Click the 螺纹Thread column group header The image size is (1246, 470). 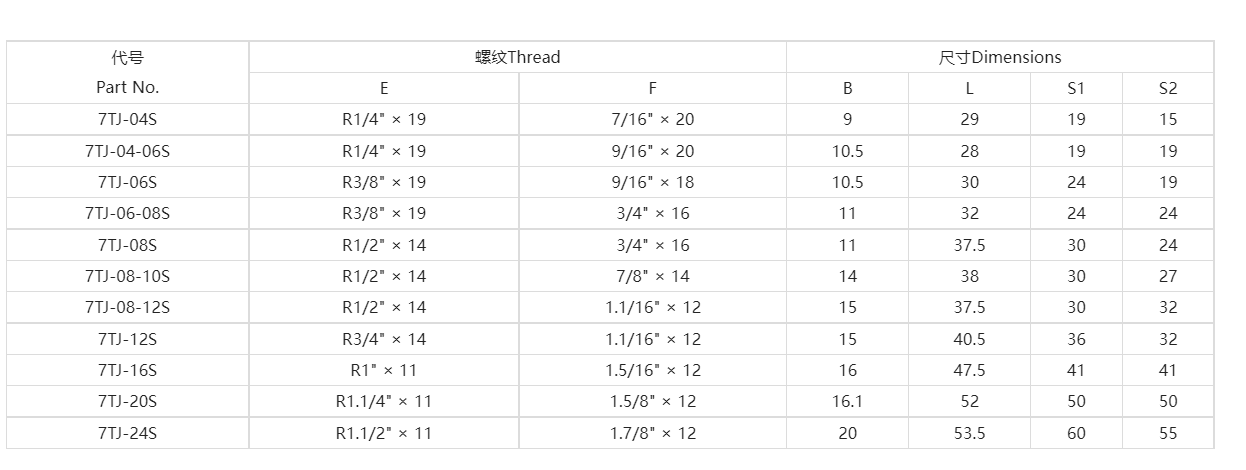pyautogui.click(x=517, y=57)
